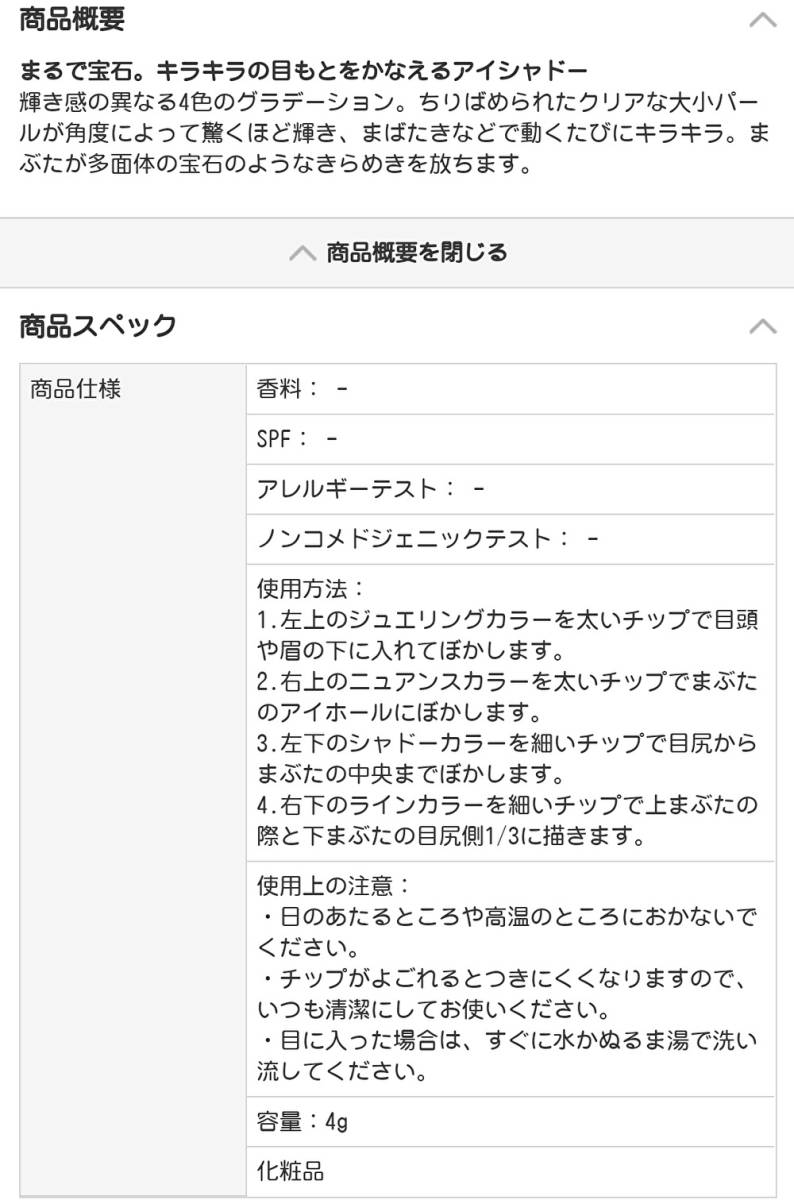Click the bold line まるで宝石。キラキラの目もとをかなえるアイシャドー

pyautogui.click(x=303, y=72)
